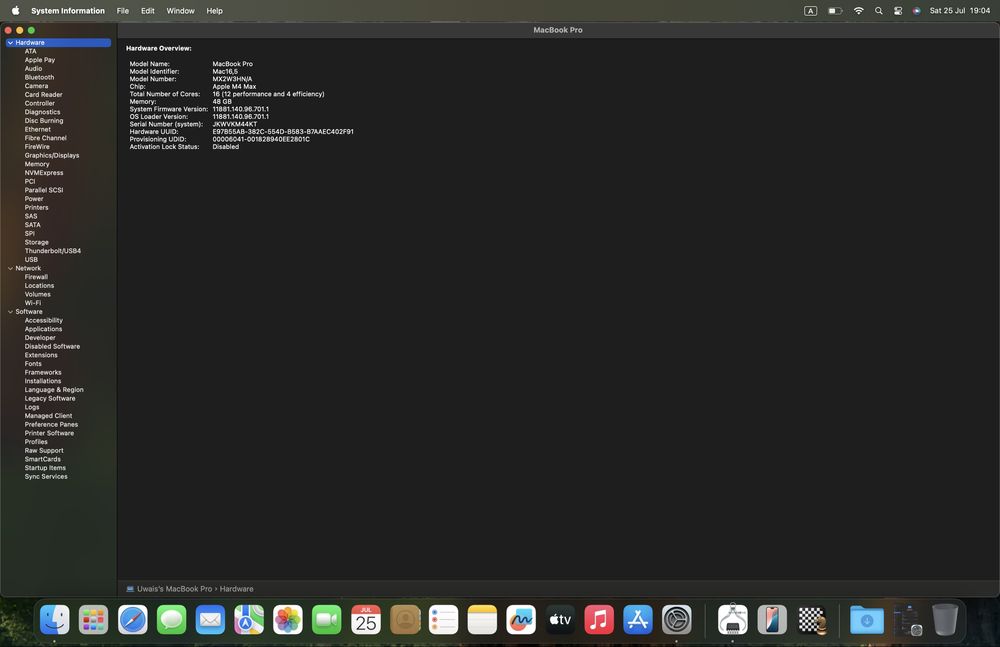Open Mail from the Dock

(210, 620)
